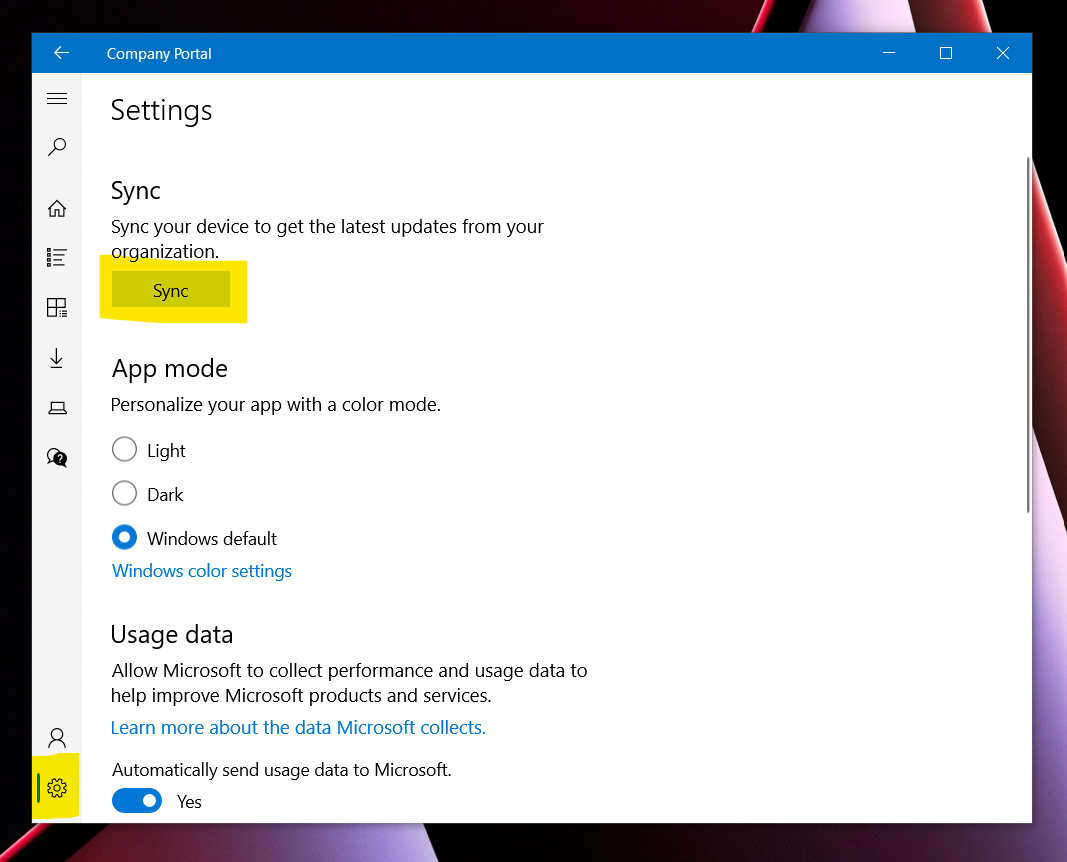Click the Sync button

[171, 291]
